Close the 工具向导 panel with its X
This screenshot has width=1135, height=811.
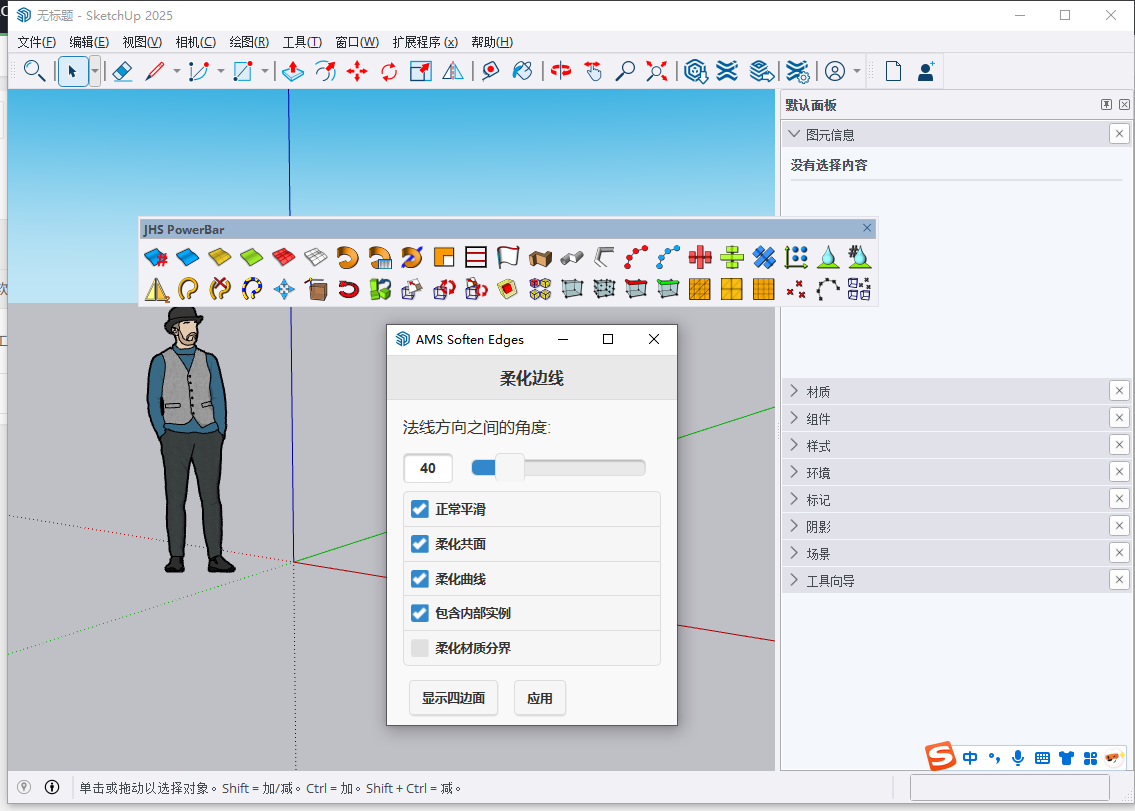(1119, 580)
